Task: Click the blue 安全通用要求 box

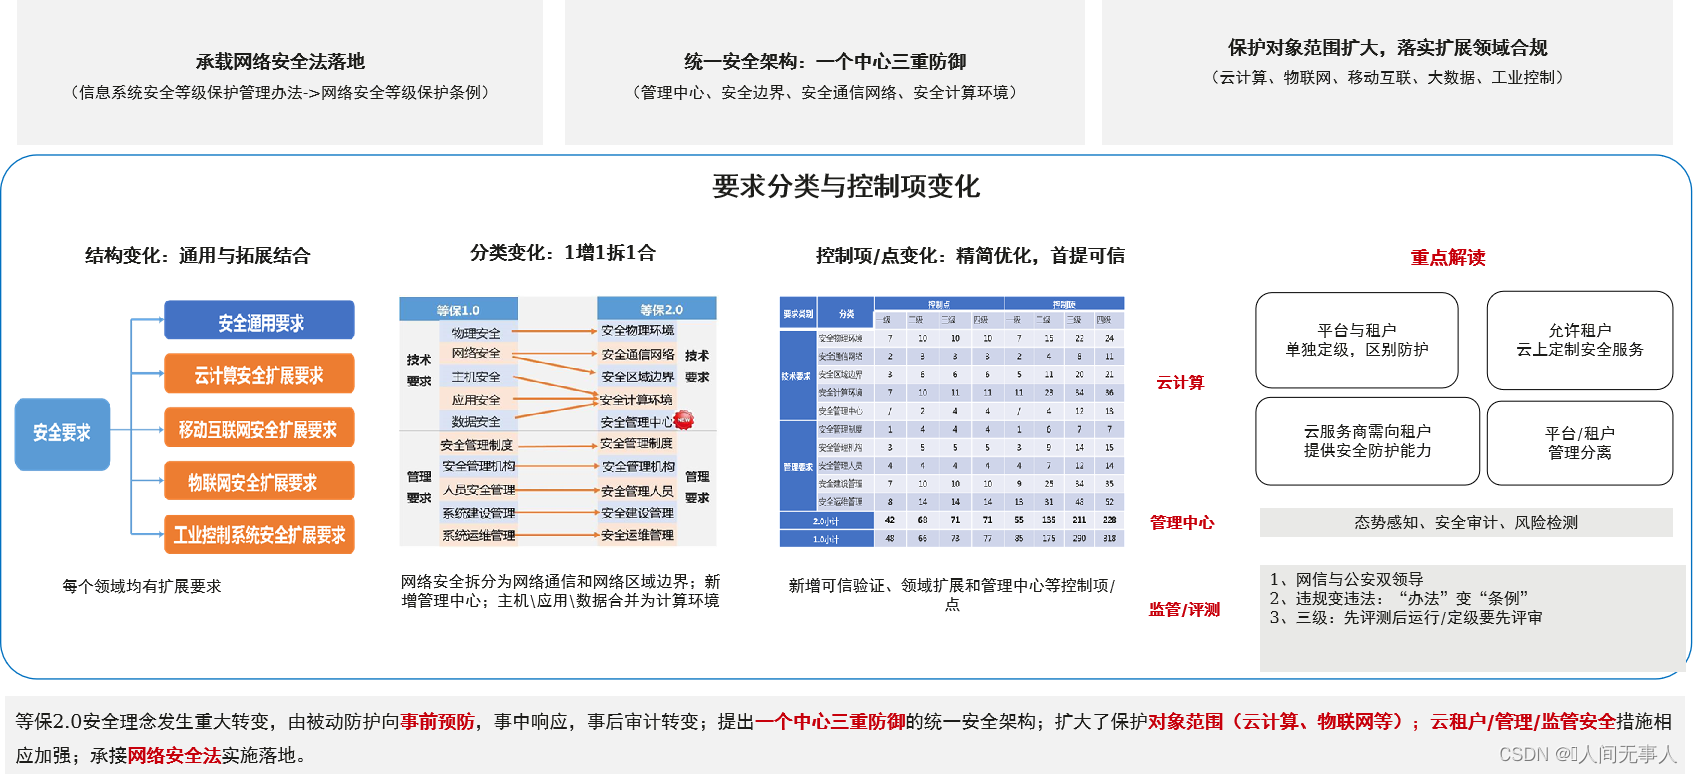Action: [259, 320]
